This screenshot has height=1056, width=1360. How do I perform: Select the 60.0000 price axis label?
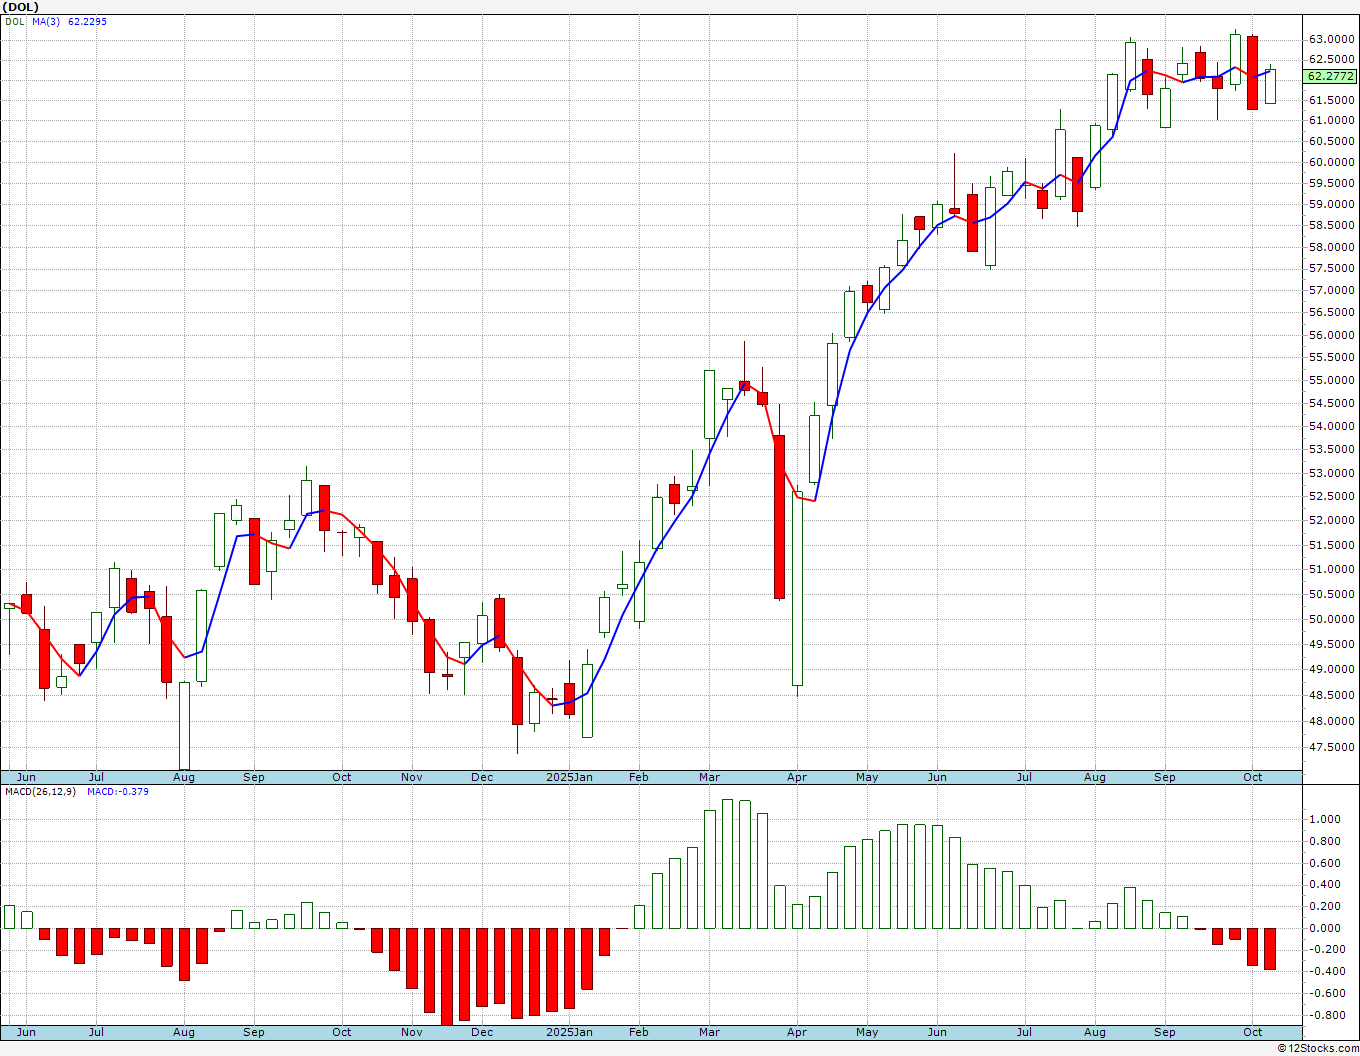(1332, 162)
